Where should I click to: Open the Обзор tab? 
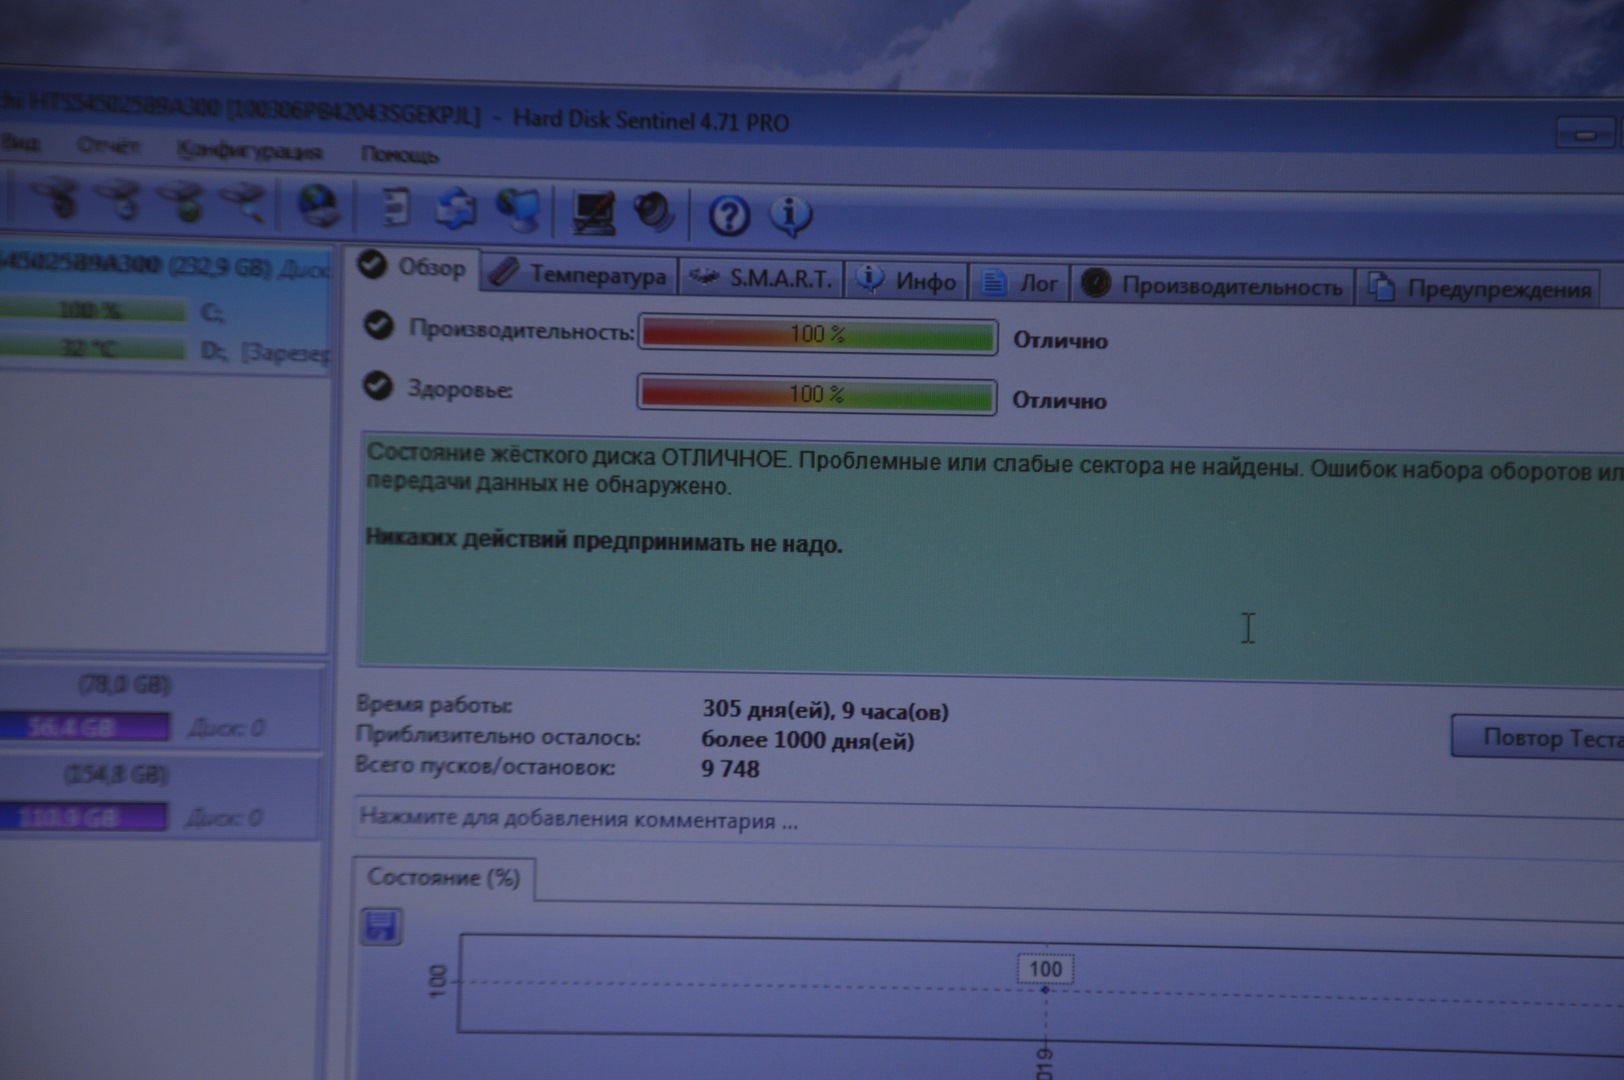414,267
